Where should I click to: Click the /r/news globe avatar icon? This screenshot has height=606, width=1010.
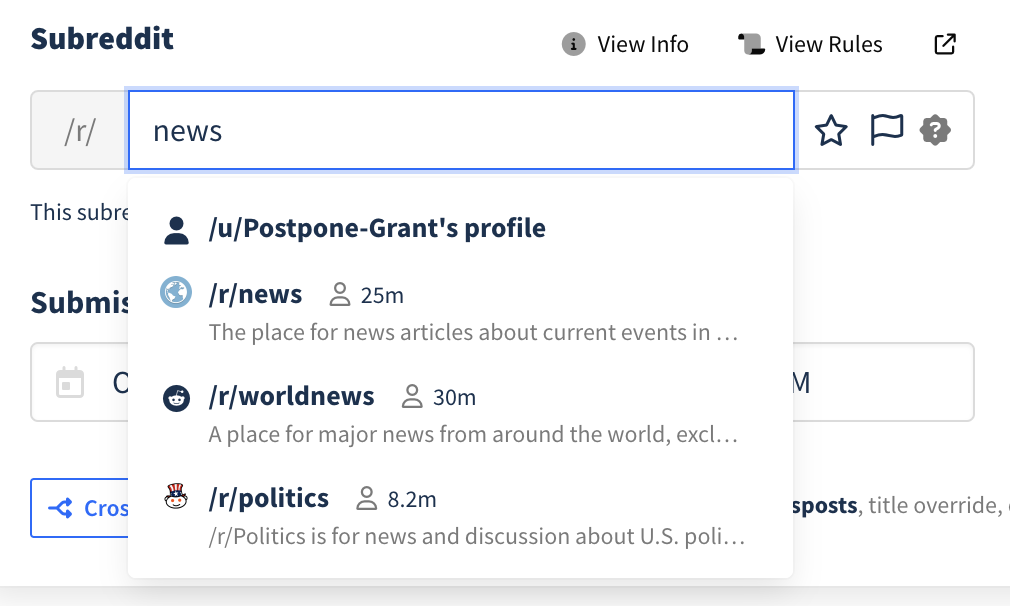[x=176, y=292]
